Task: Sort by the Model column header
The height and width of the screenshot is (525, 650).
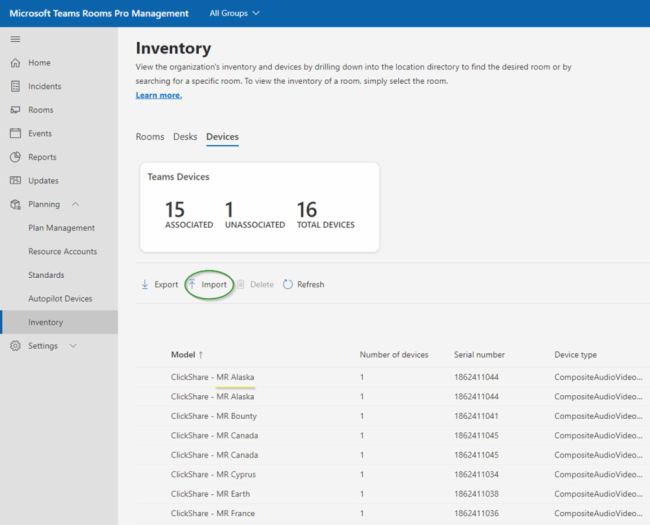Action: point(186,354)
